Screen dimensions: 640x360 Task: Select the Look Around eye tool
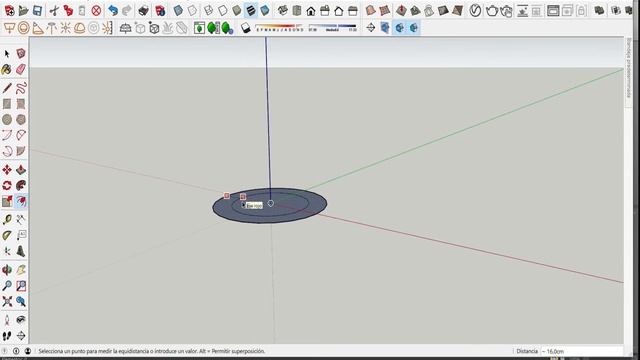point(21,320)
